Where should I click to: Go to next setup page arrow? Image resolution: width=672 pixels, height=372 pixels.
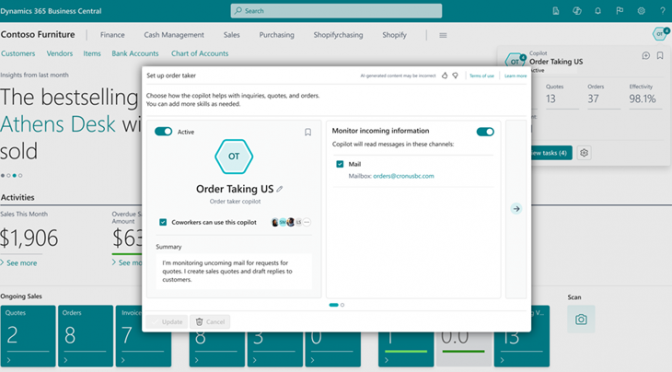click(x=516, y=209)
